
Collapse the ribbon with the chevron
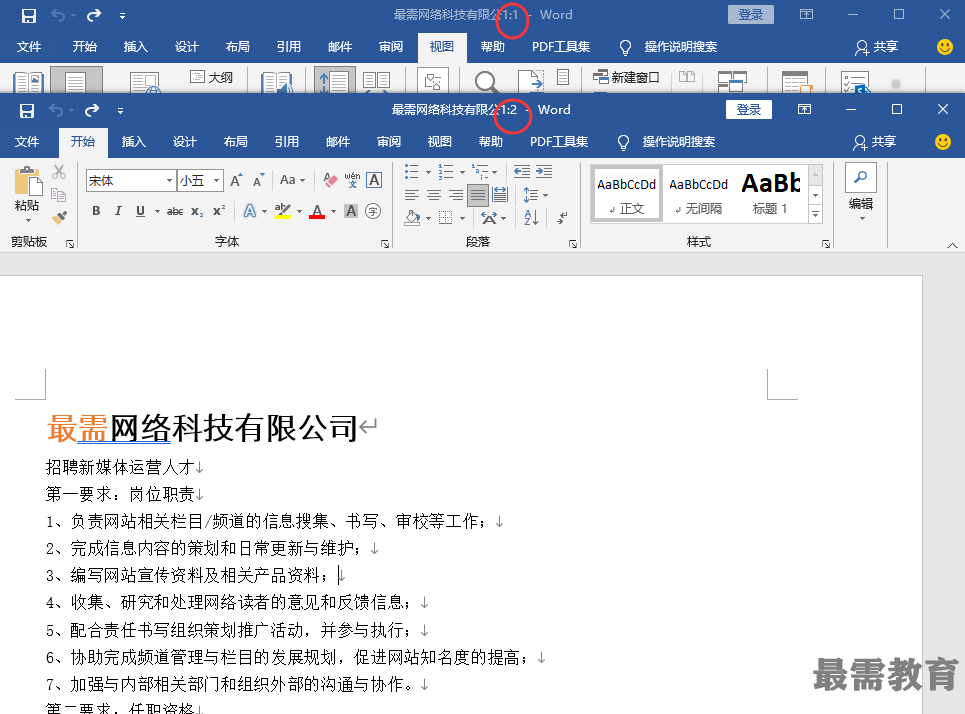click(x=953, y=245)
